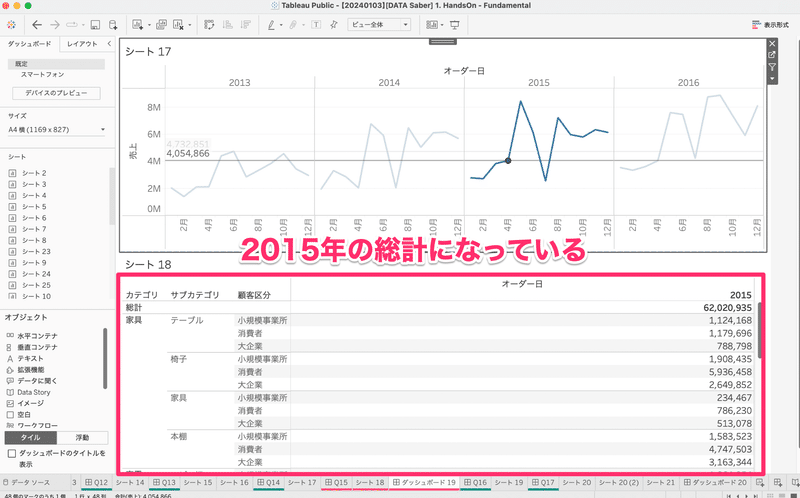Click the 2015 column header in Sheet 18
Image resolution: width=800 pixels, height=498 pixels.
740,295
